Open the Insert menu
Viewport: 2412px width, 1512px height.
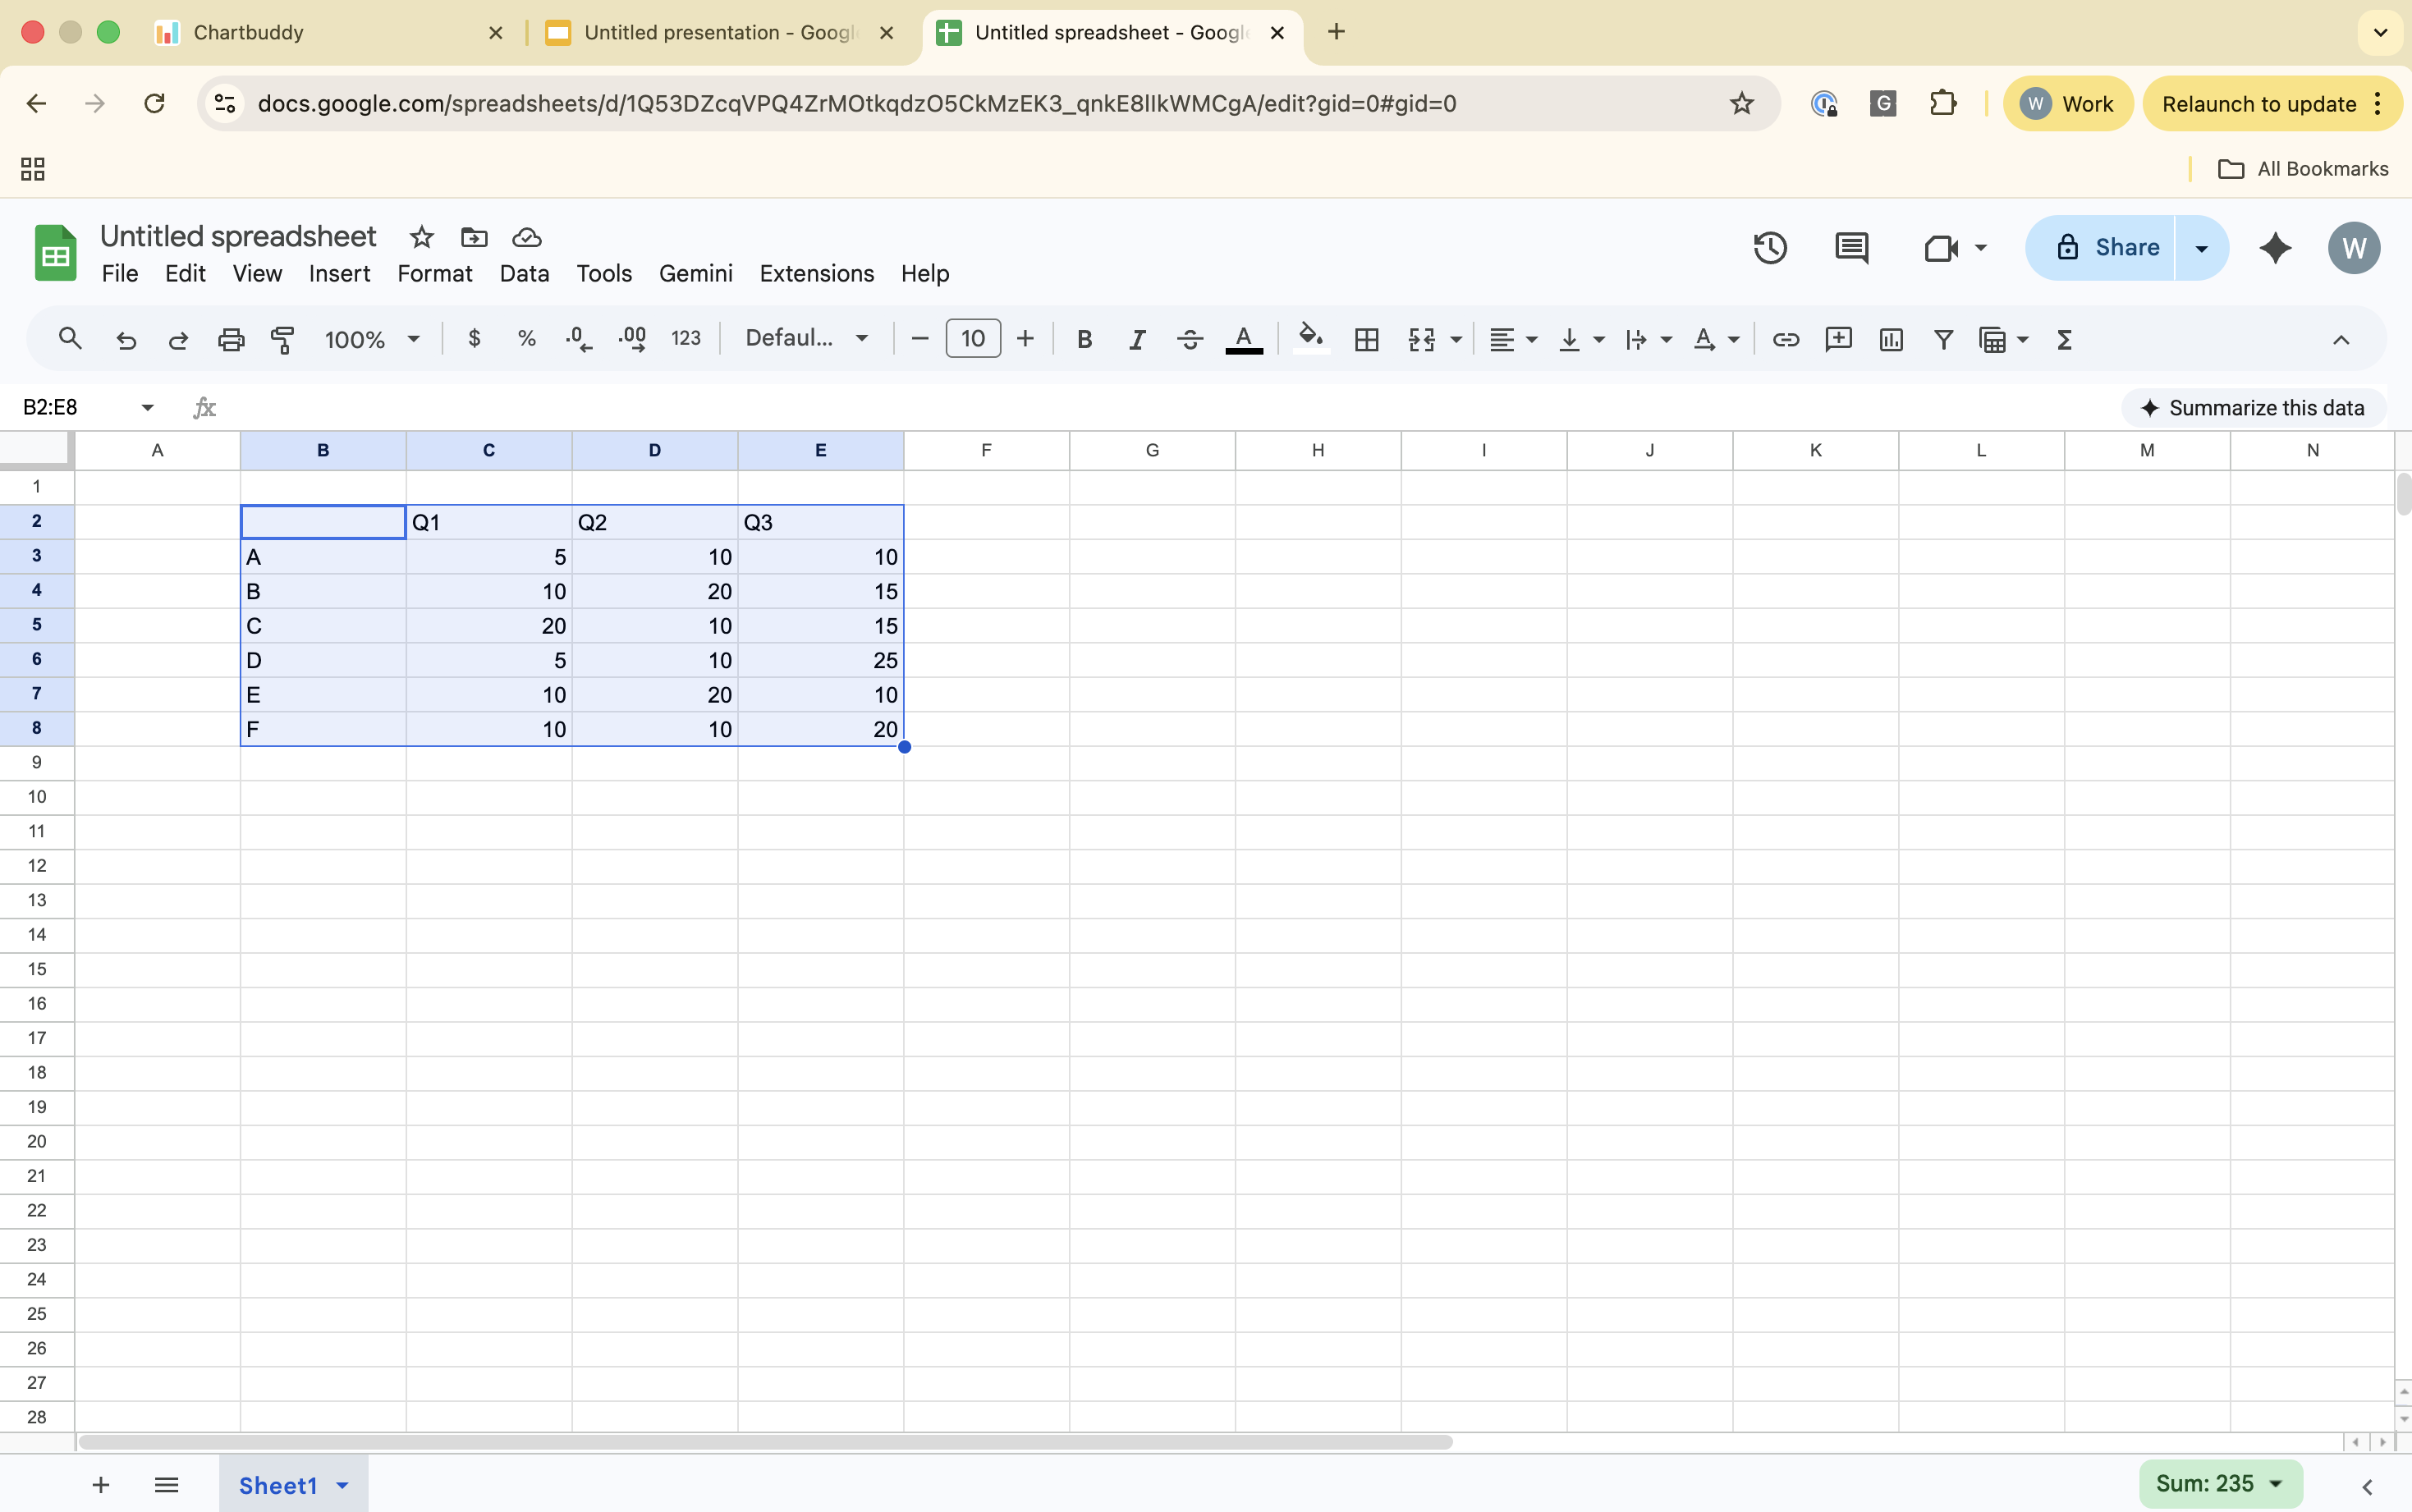(339, 273)
